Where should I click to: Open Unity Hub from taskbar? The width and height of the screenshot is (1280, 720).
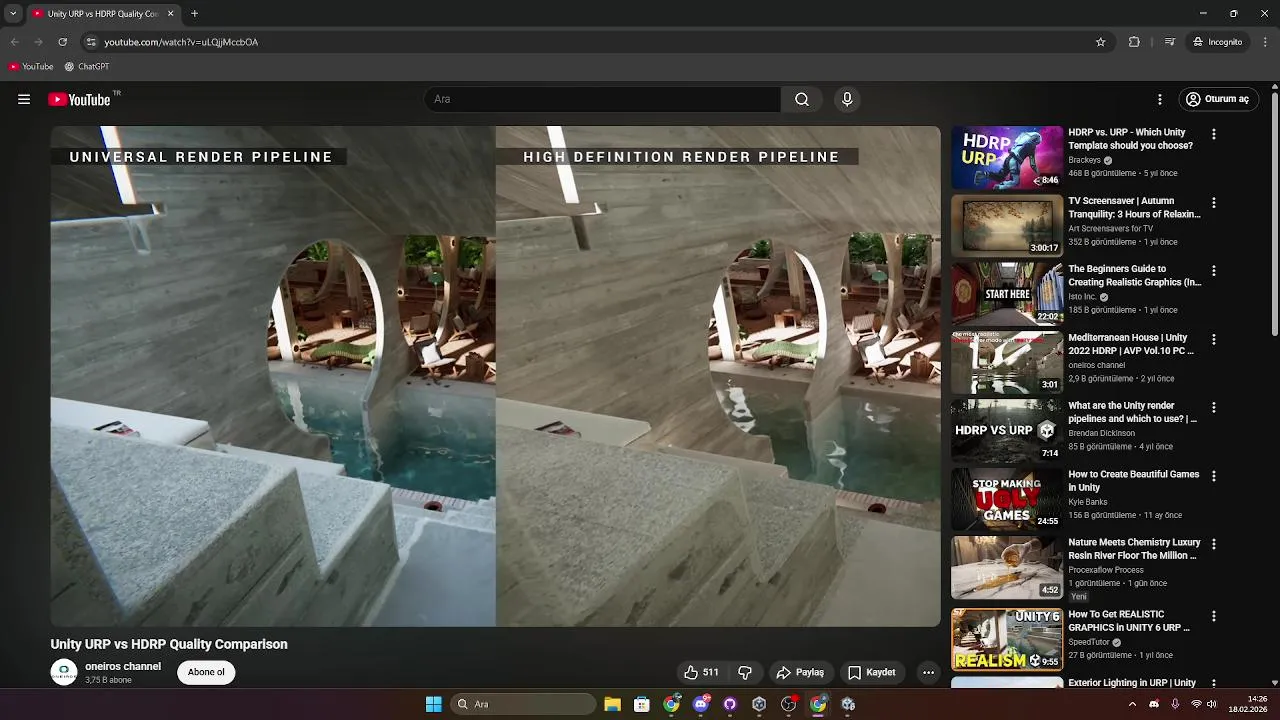point(759,704)
